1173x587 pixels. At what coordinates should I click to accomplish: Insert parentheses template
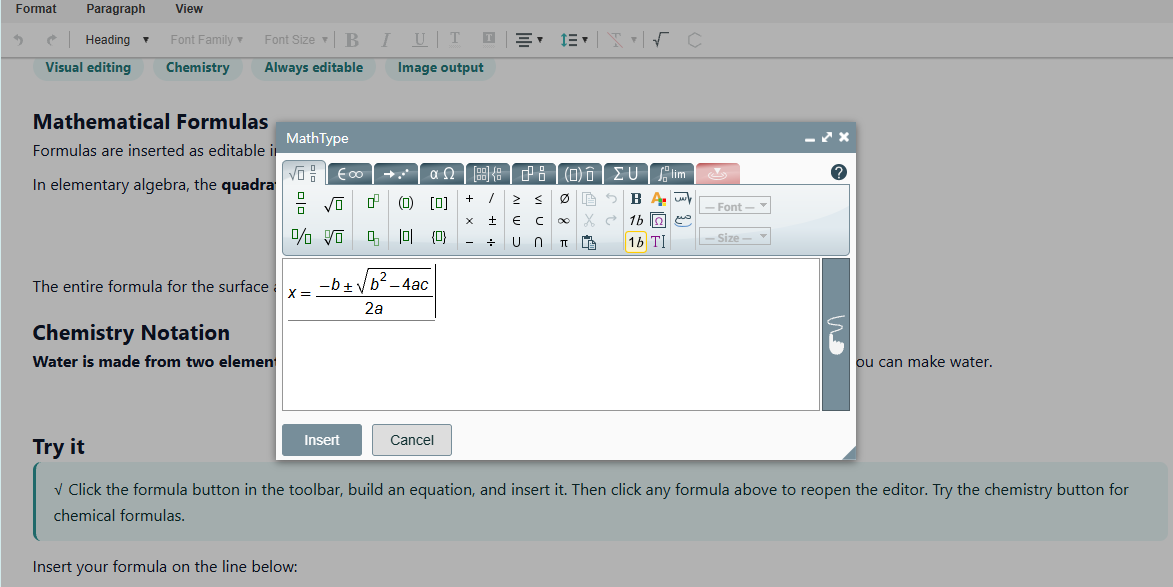[405, 203]
